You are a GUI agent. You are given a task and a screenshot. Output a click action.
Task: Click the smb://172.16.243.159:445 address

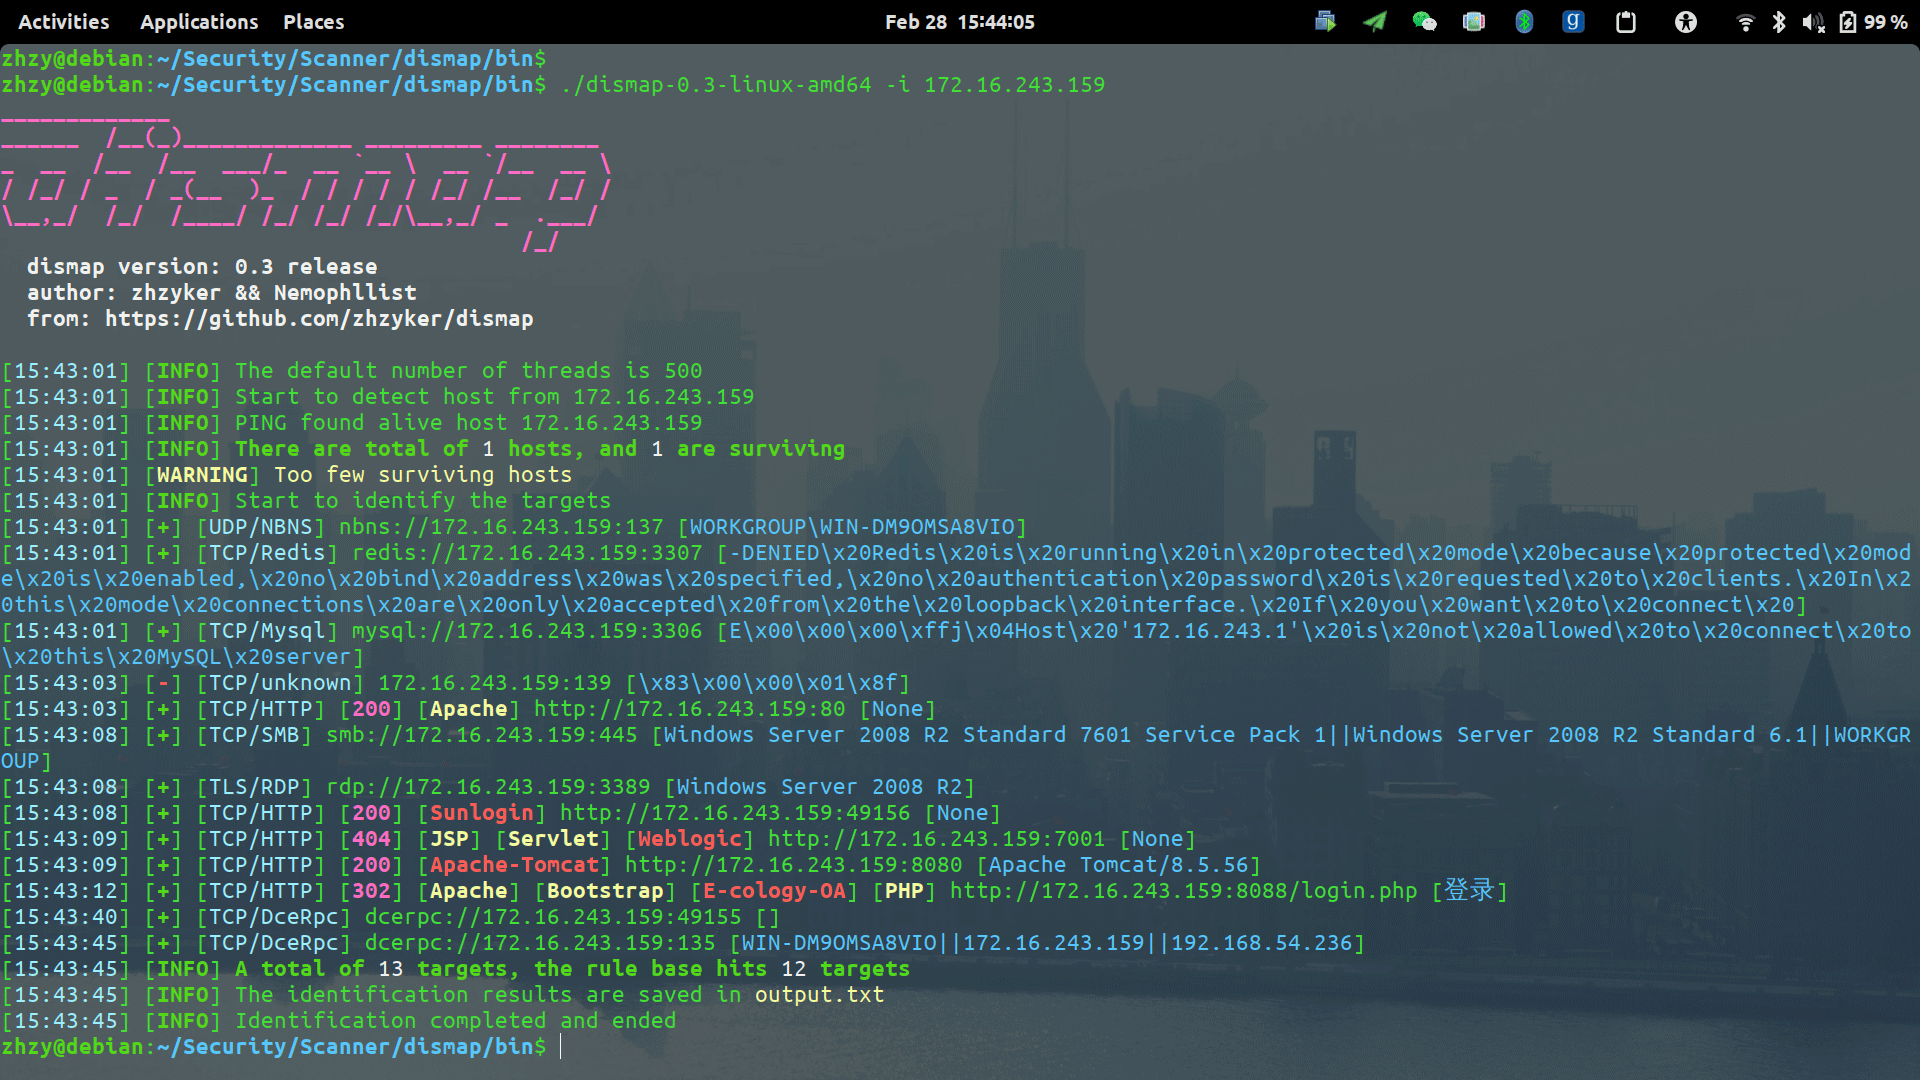[x=482, y=734]
